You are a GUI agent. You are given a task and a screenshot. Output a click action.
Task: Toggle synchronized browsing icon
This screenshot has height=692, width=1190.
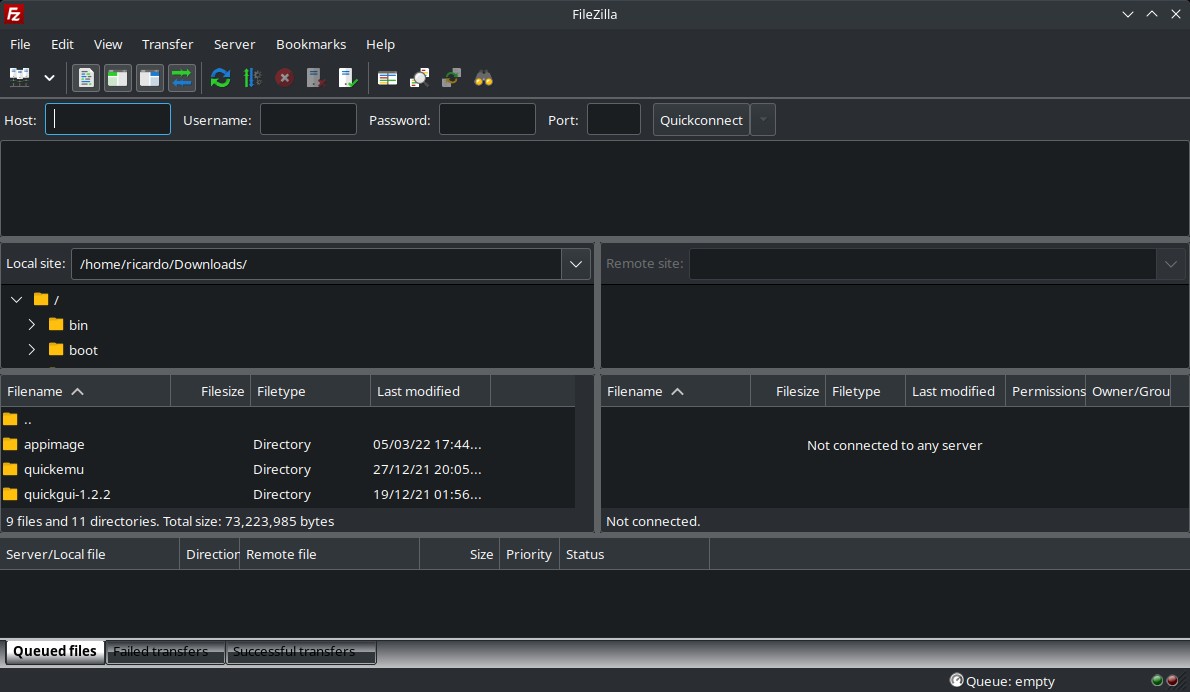[x=452, y=77]
